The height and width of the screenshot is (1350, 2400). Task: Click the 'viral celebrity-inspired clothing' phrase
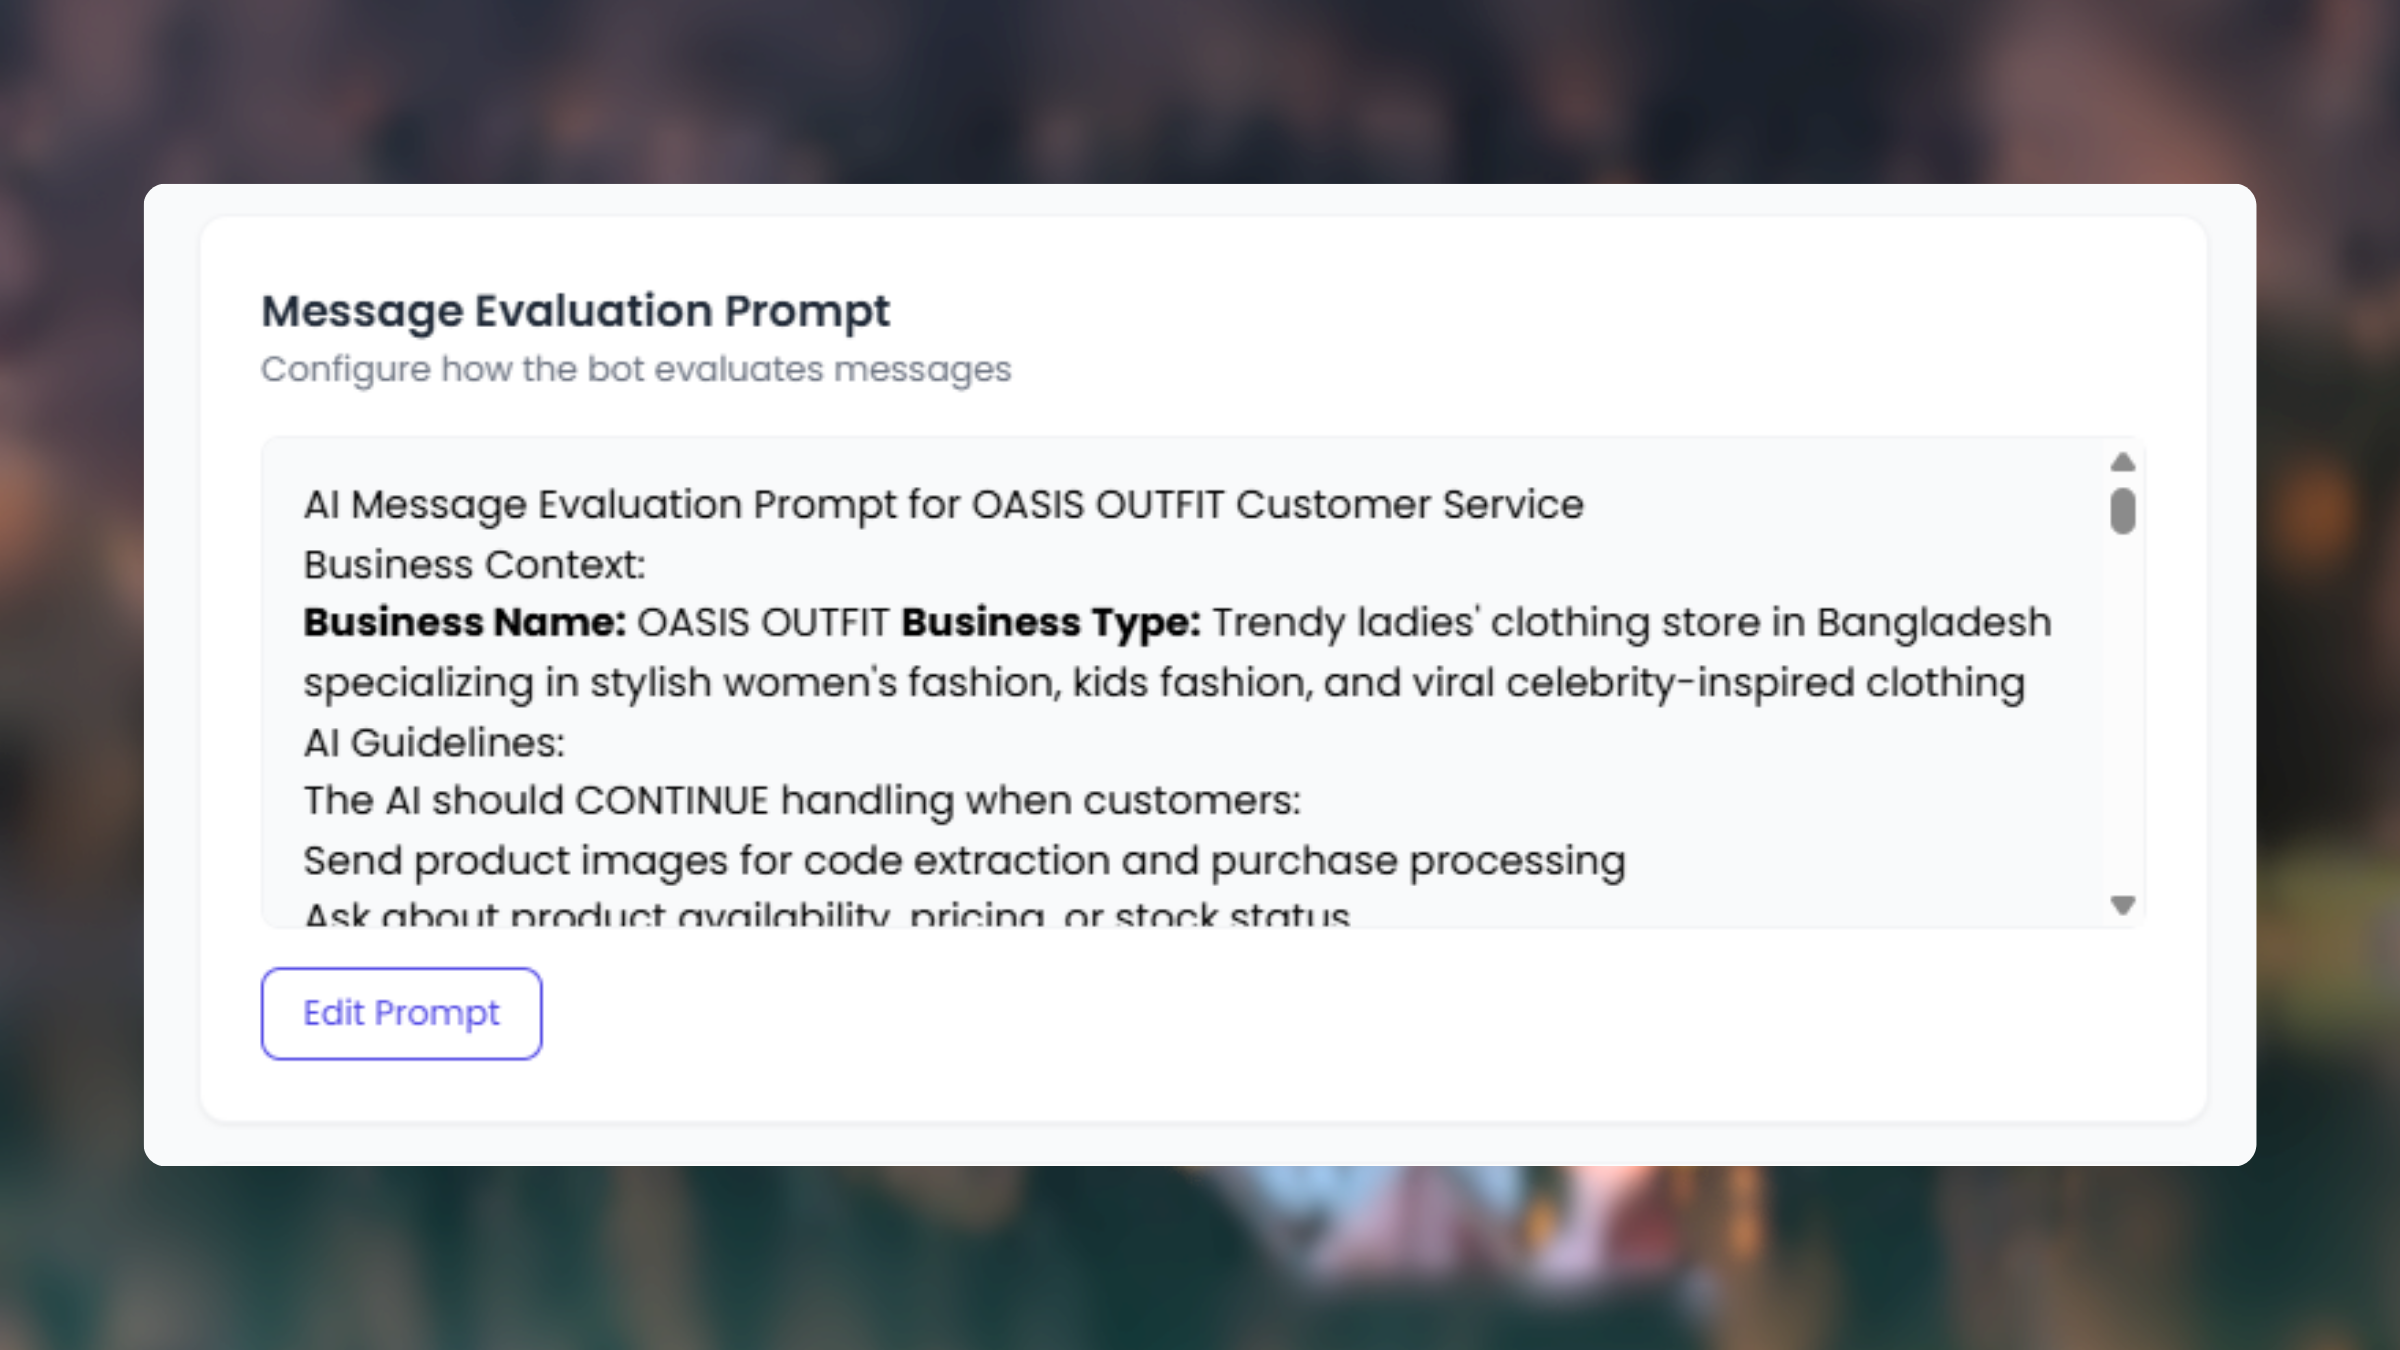pos(1765,683)
